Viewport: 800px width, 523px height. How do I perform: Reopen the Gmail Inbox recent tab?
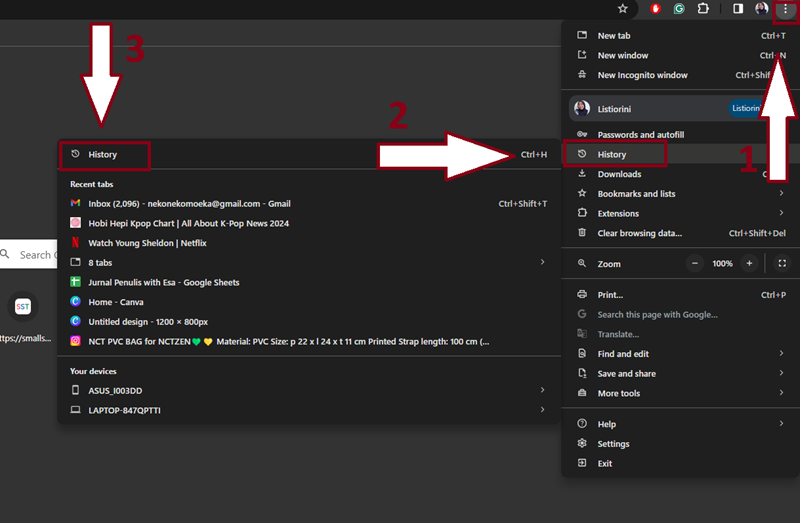click(309, 204)
